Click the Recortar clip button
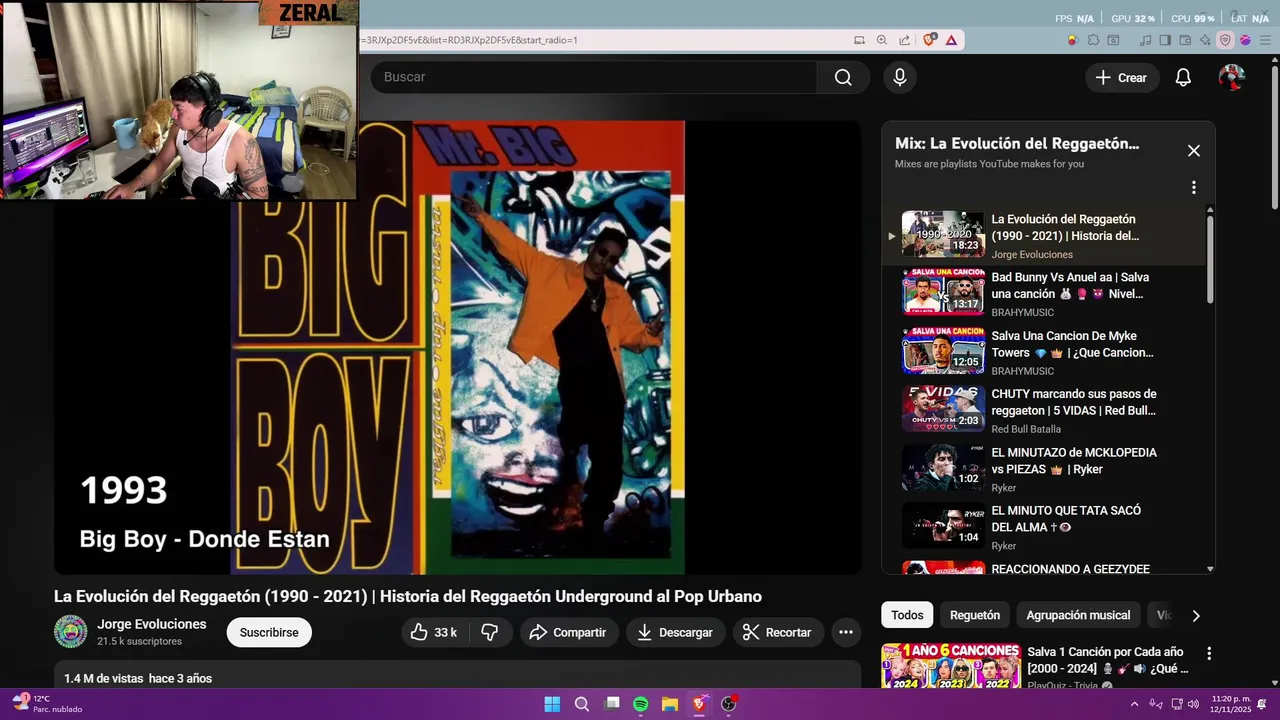The image size is (1280, 720). point(778,632)
